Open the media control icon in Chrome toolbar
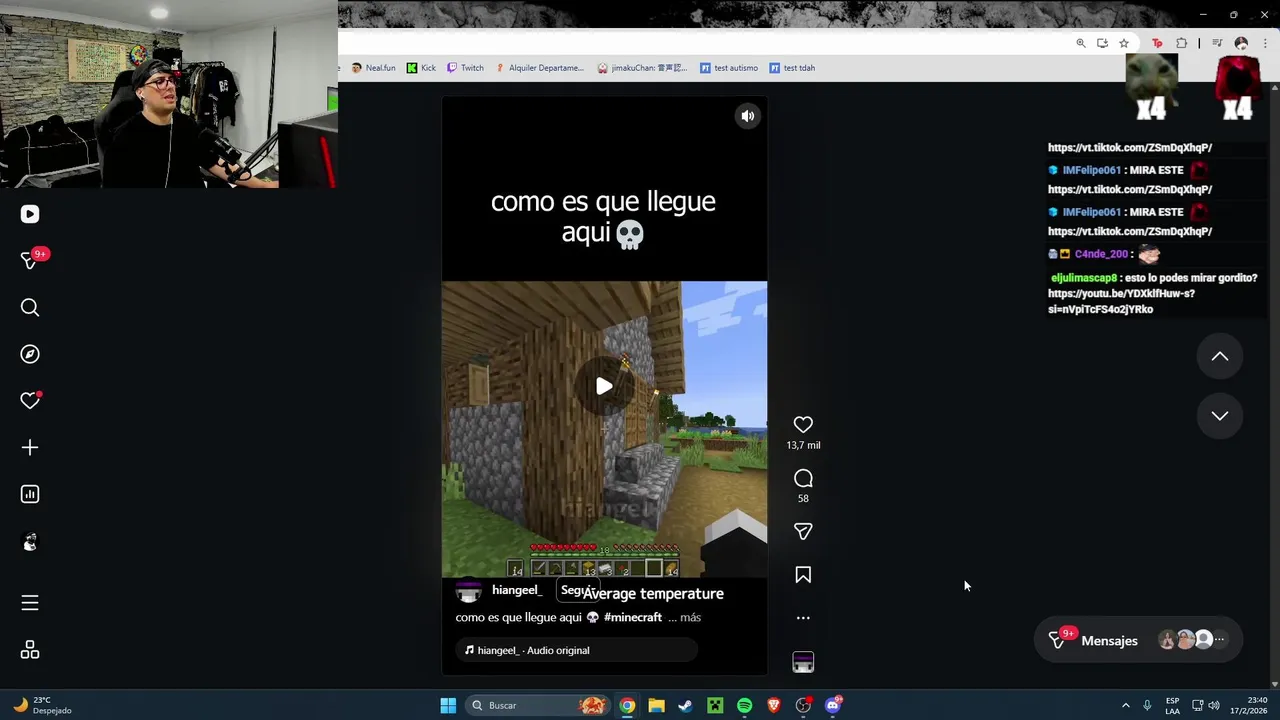This screenshot has height=720, width=1280. pos(1217,43)
